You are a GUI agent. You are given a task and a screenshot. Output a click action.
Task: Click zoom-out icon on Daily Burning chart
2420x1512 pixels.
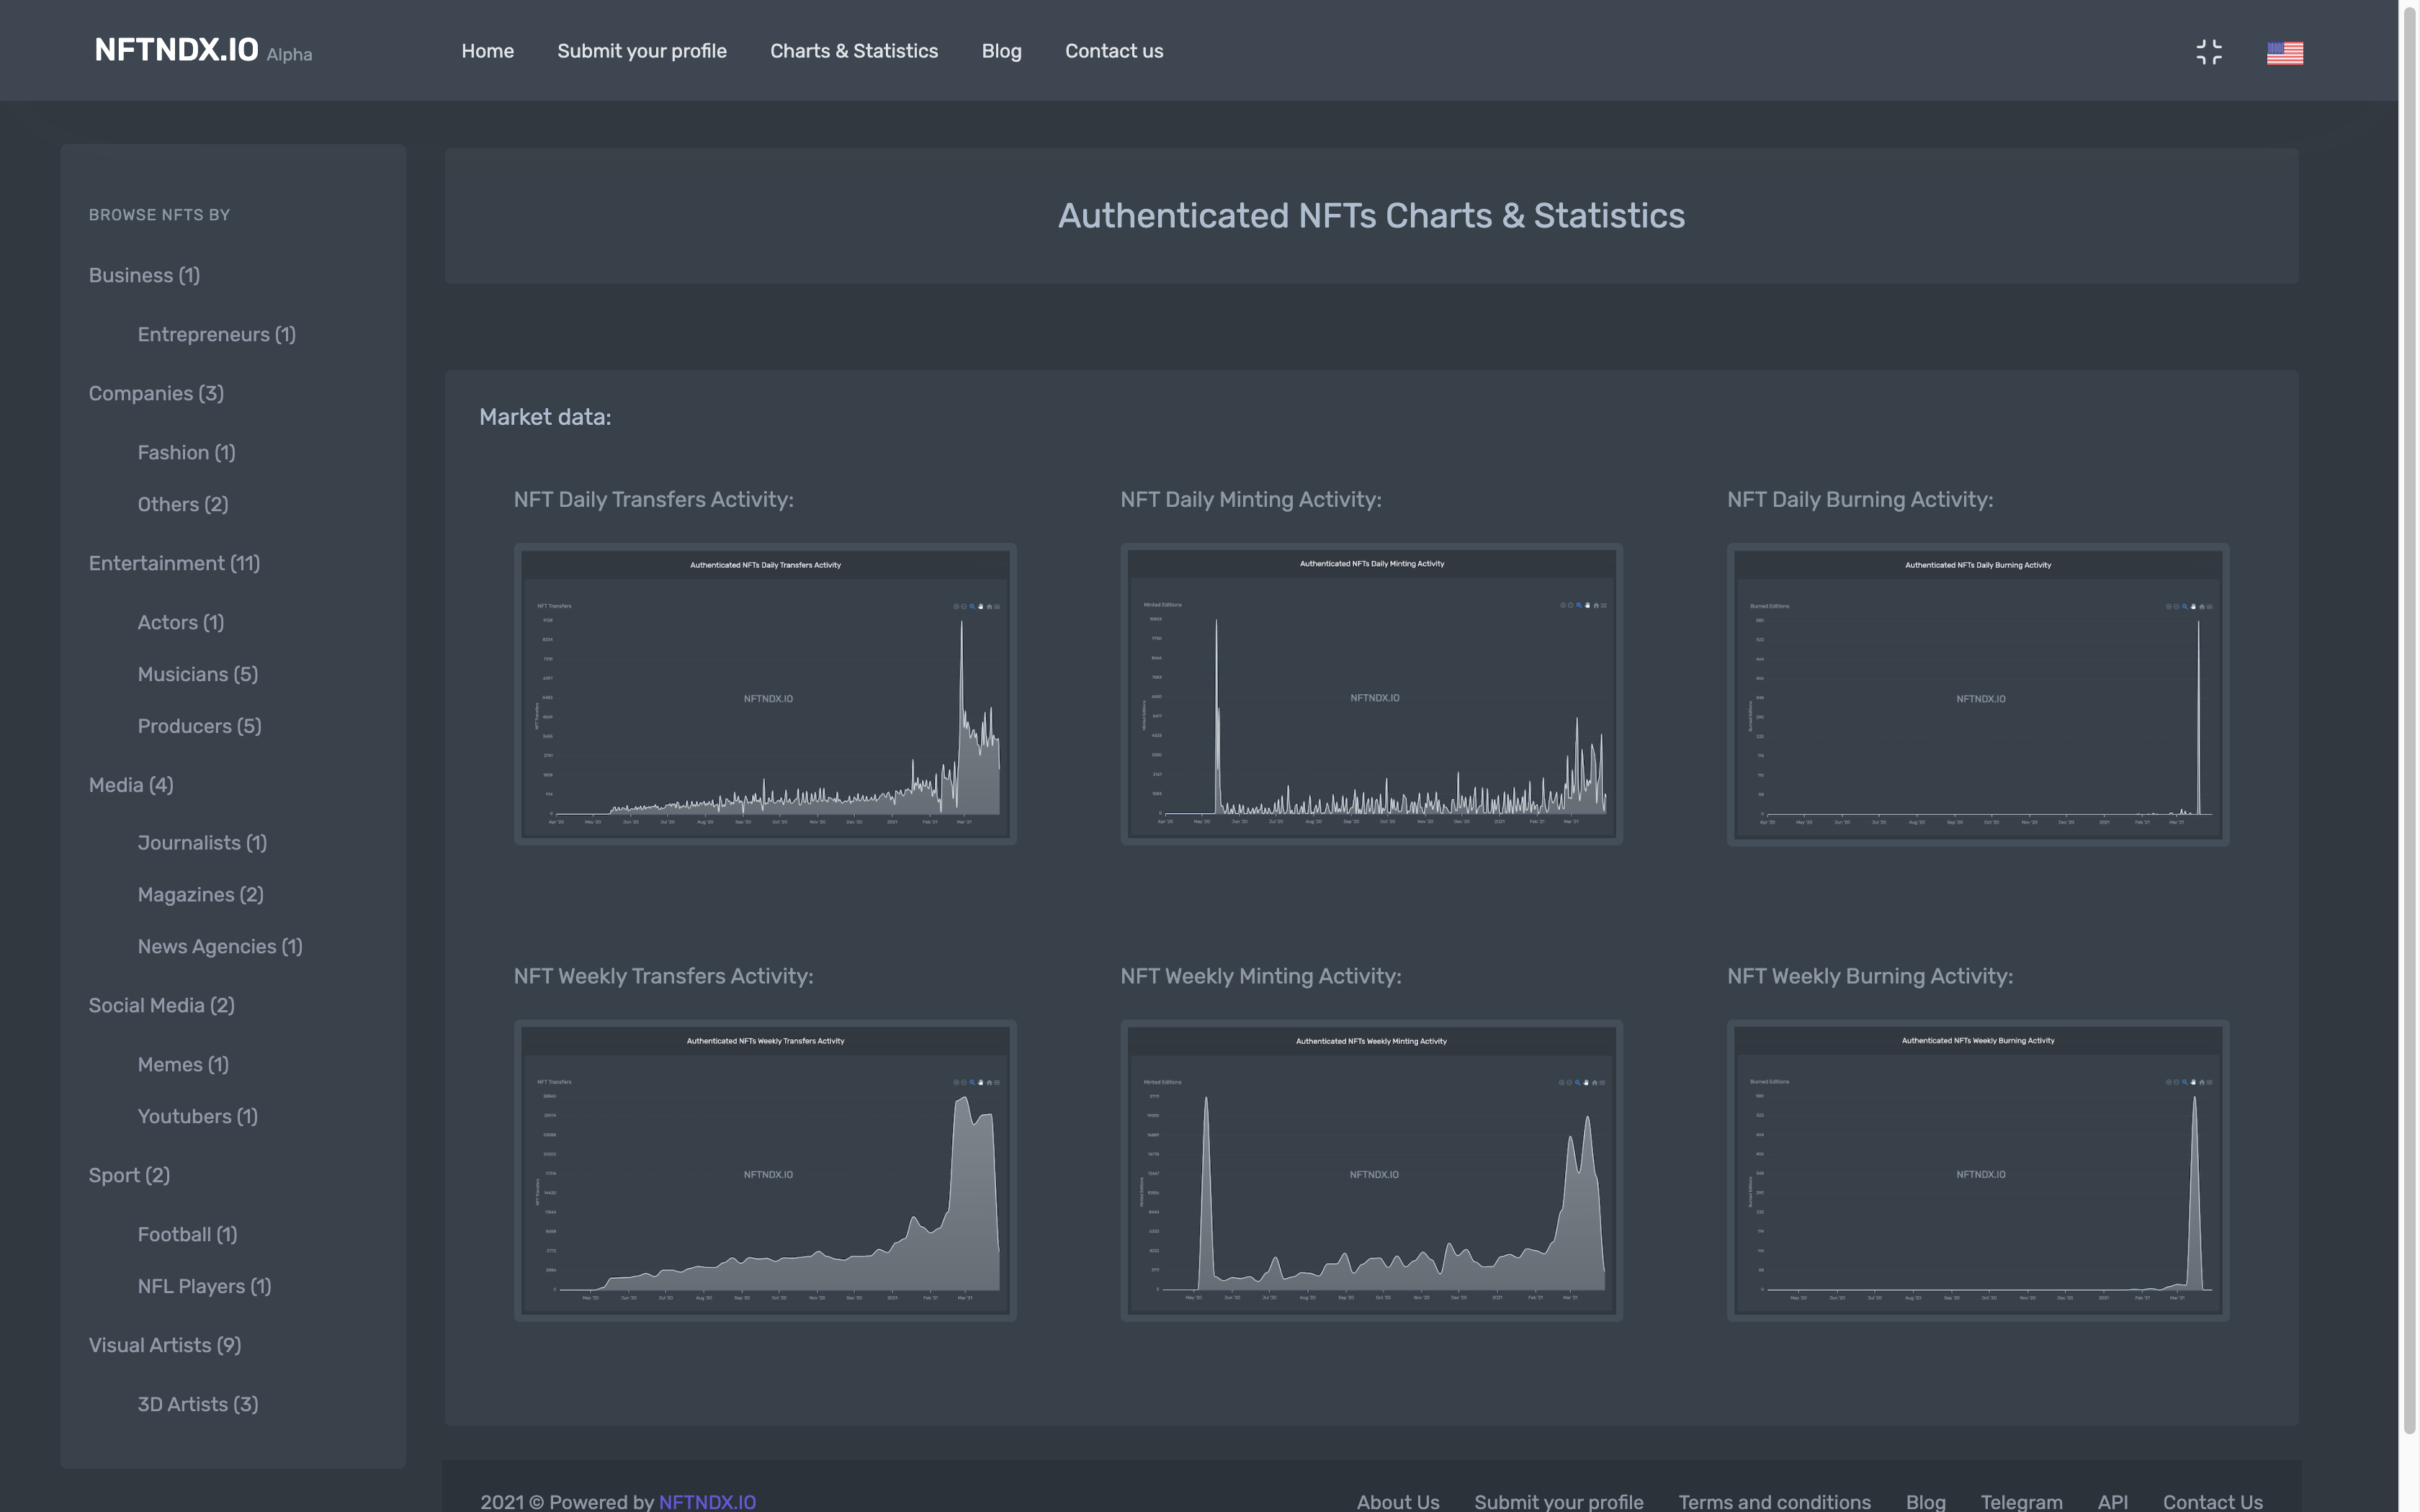[x=2177, y=606]
